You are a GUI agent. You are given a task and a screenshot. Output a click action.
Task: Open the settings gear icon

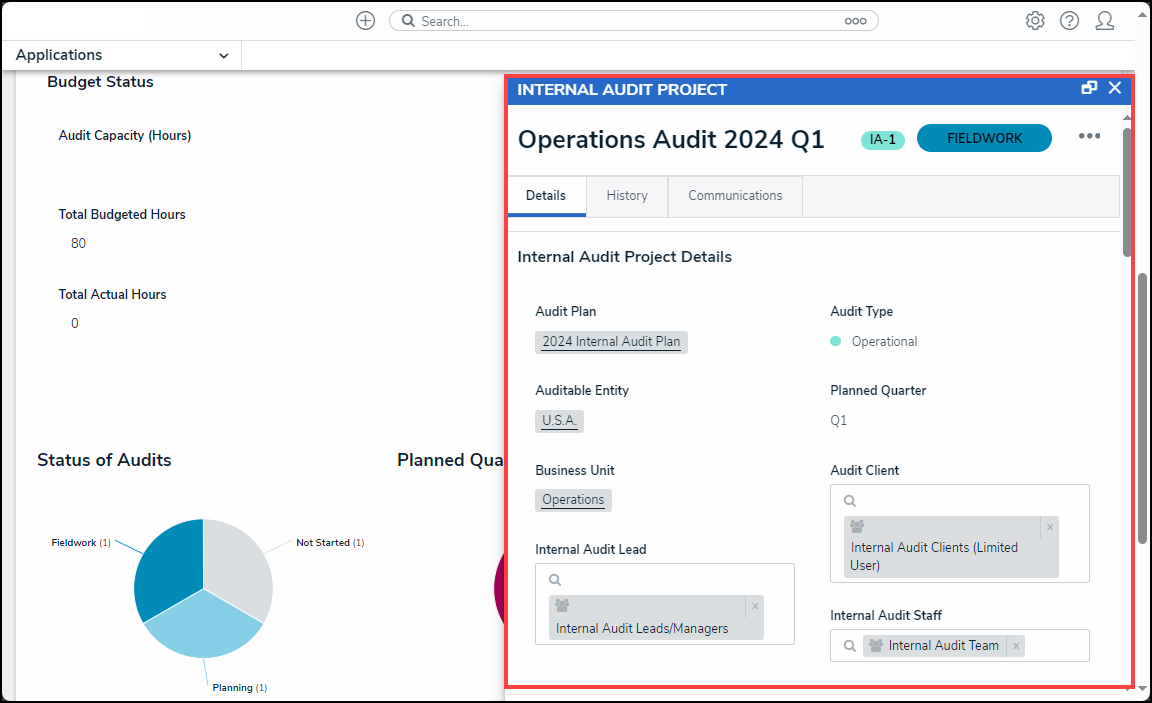tap(1035, 21)
